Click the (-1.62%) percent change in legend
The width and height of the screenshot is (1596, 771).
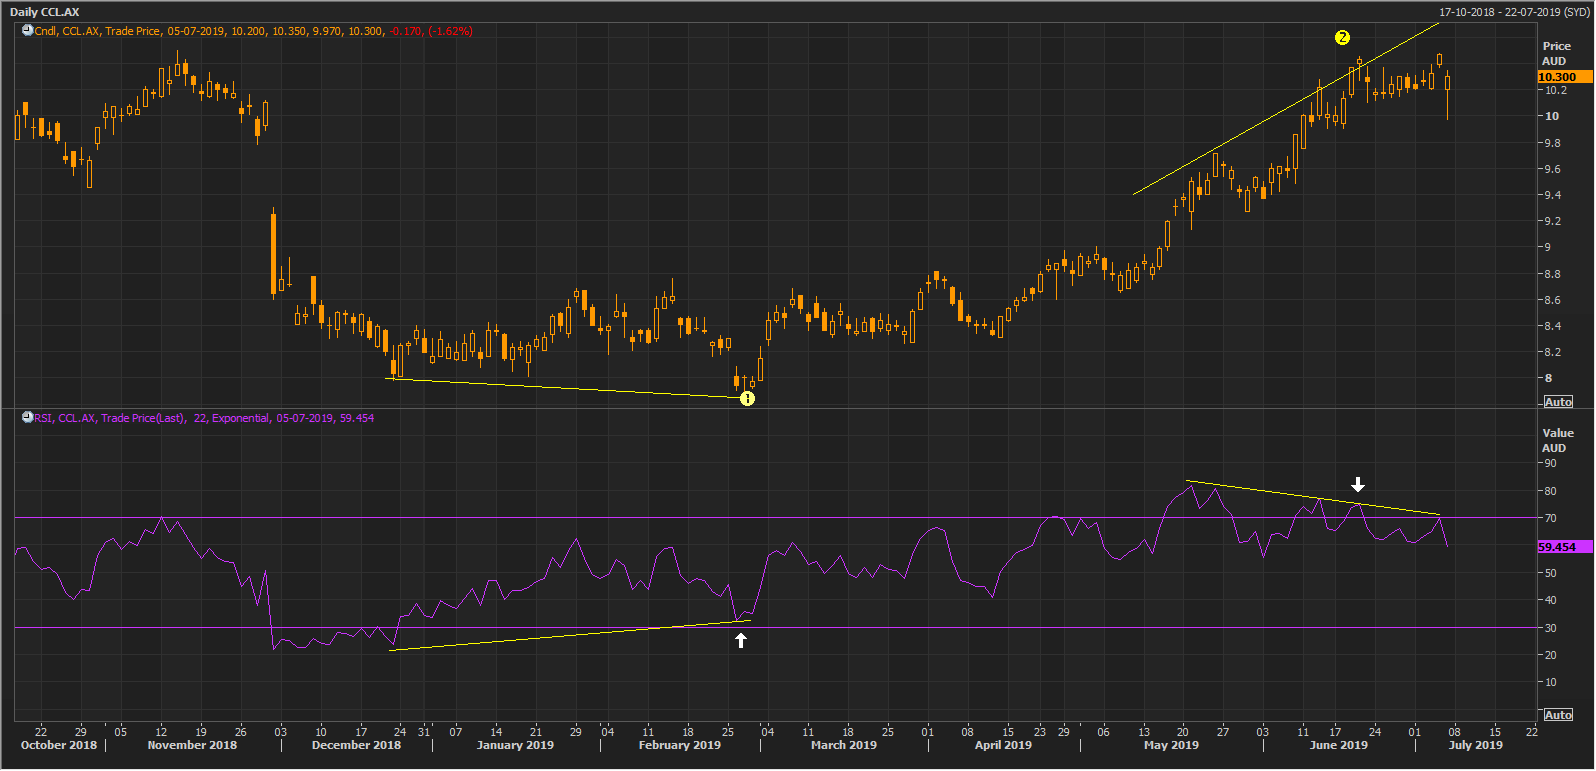pos(450,31)
